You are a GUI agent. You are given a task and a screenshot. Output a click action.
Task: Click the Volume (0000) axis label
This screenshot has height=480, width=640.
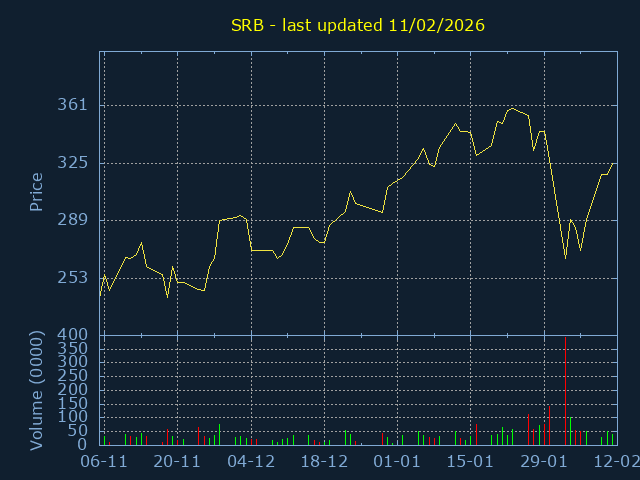(x=37, y=388)
